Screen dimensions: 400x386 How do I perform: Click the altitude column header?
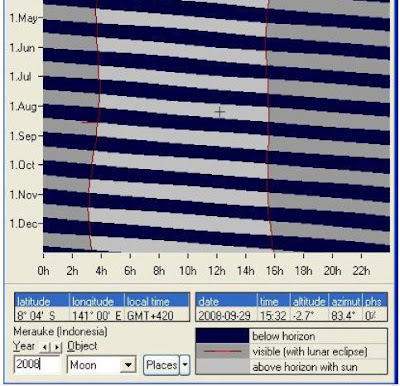[309, 301]
